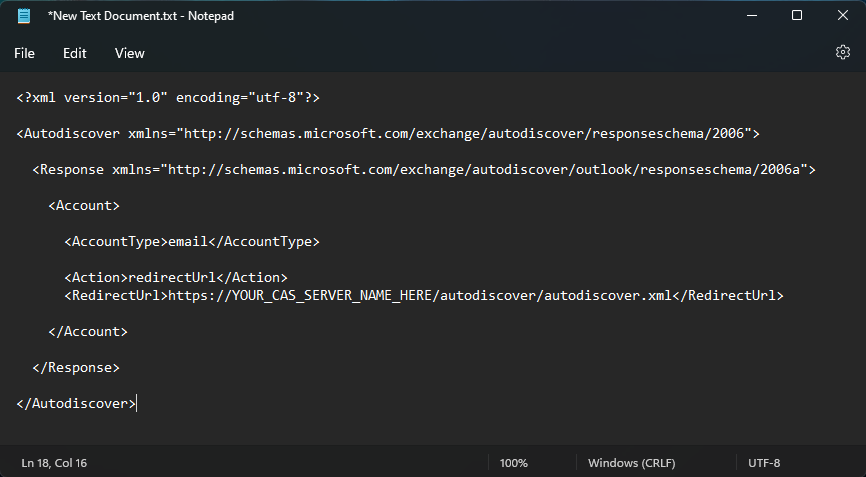Click the closing Autodiscover tag at the end
Image resolution: width=866 pixels, height=477 pixels.
76,403
